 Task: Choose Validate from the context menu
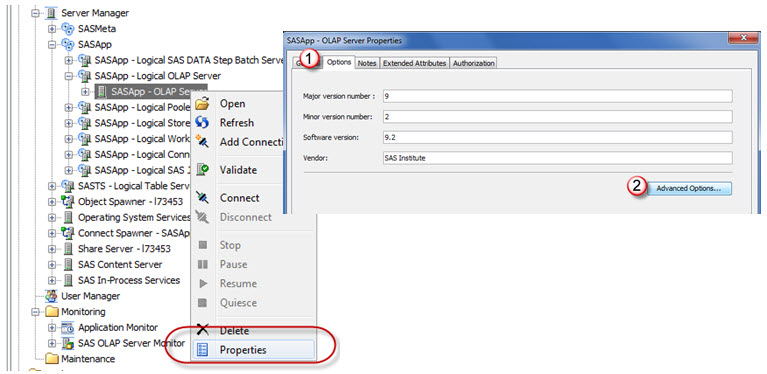click(x=237, y=170)
